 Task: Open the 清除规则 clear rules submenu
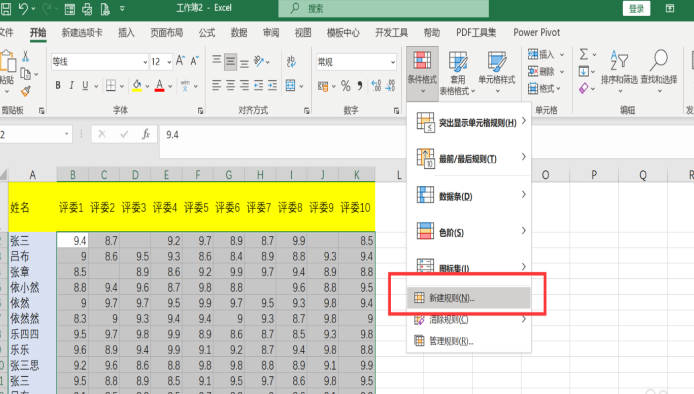click(469, 319)
